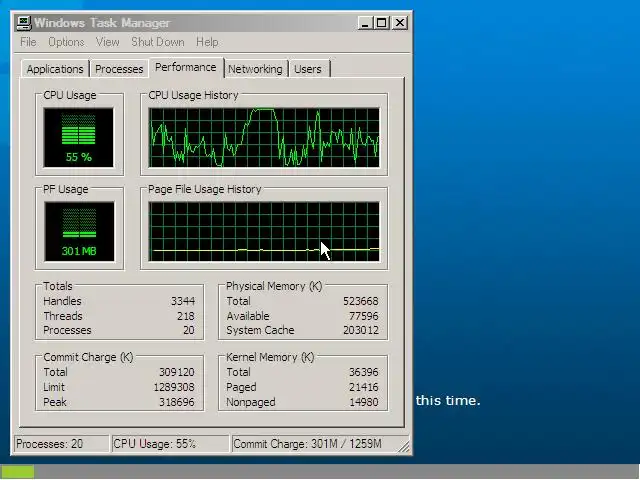Switch to the Processes tab
Screen dimensions: 640x480
click(119, 69)
